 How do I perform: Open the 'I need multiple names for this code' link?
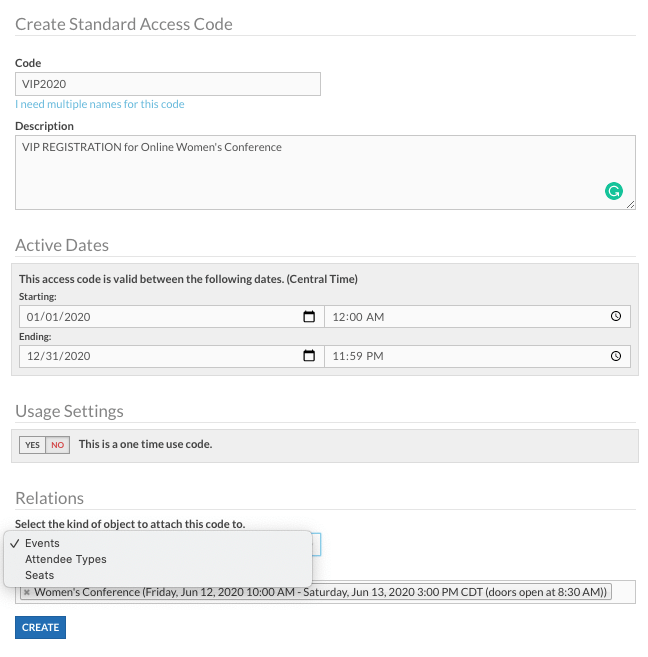[x=100, y=104]
